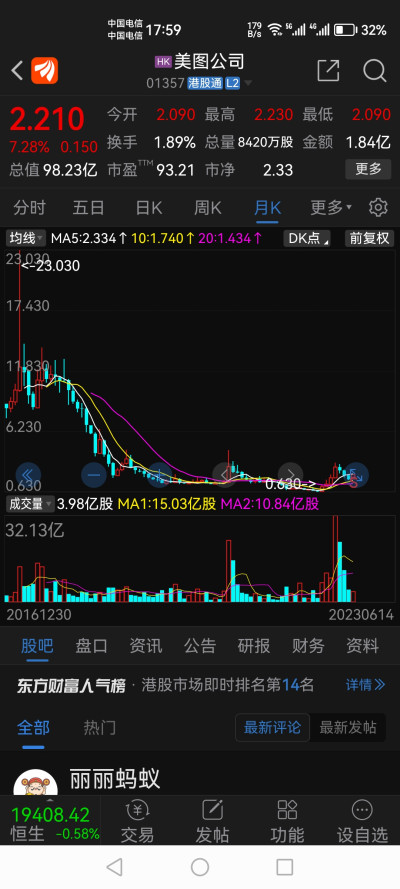This screenshot has width=400, height=889.
Task: Toggle the 前复权 adjustment option
Action: coord(369,238)
